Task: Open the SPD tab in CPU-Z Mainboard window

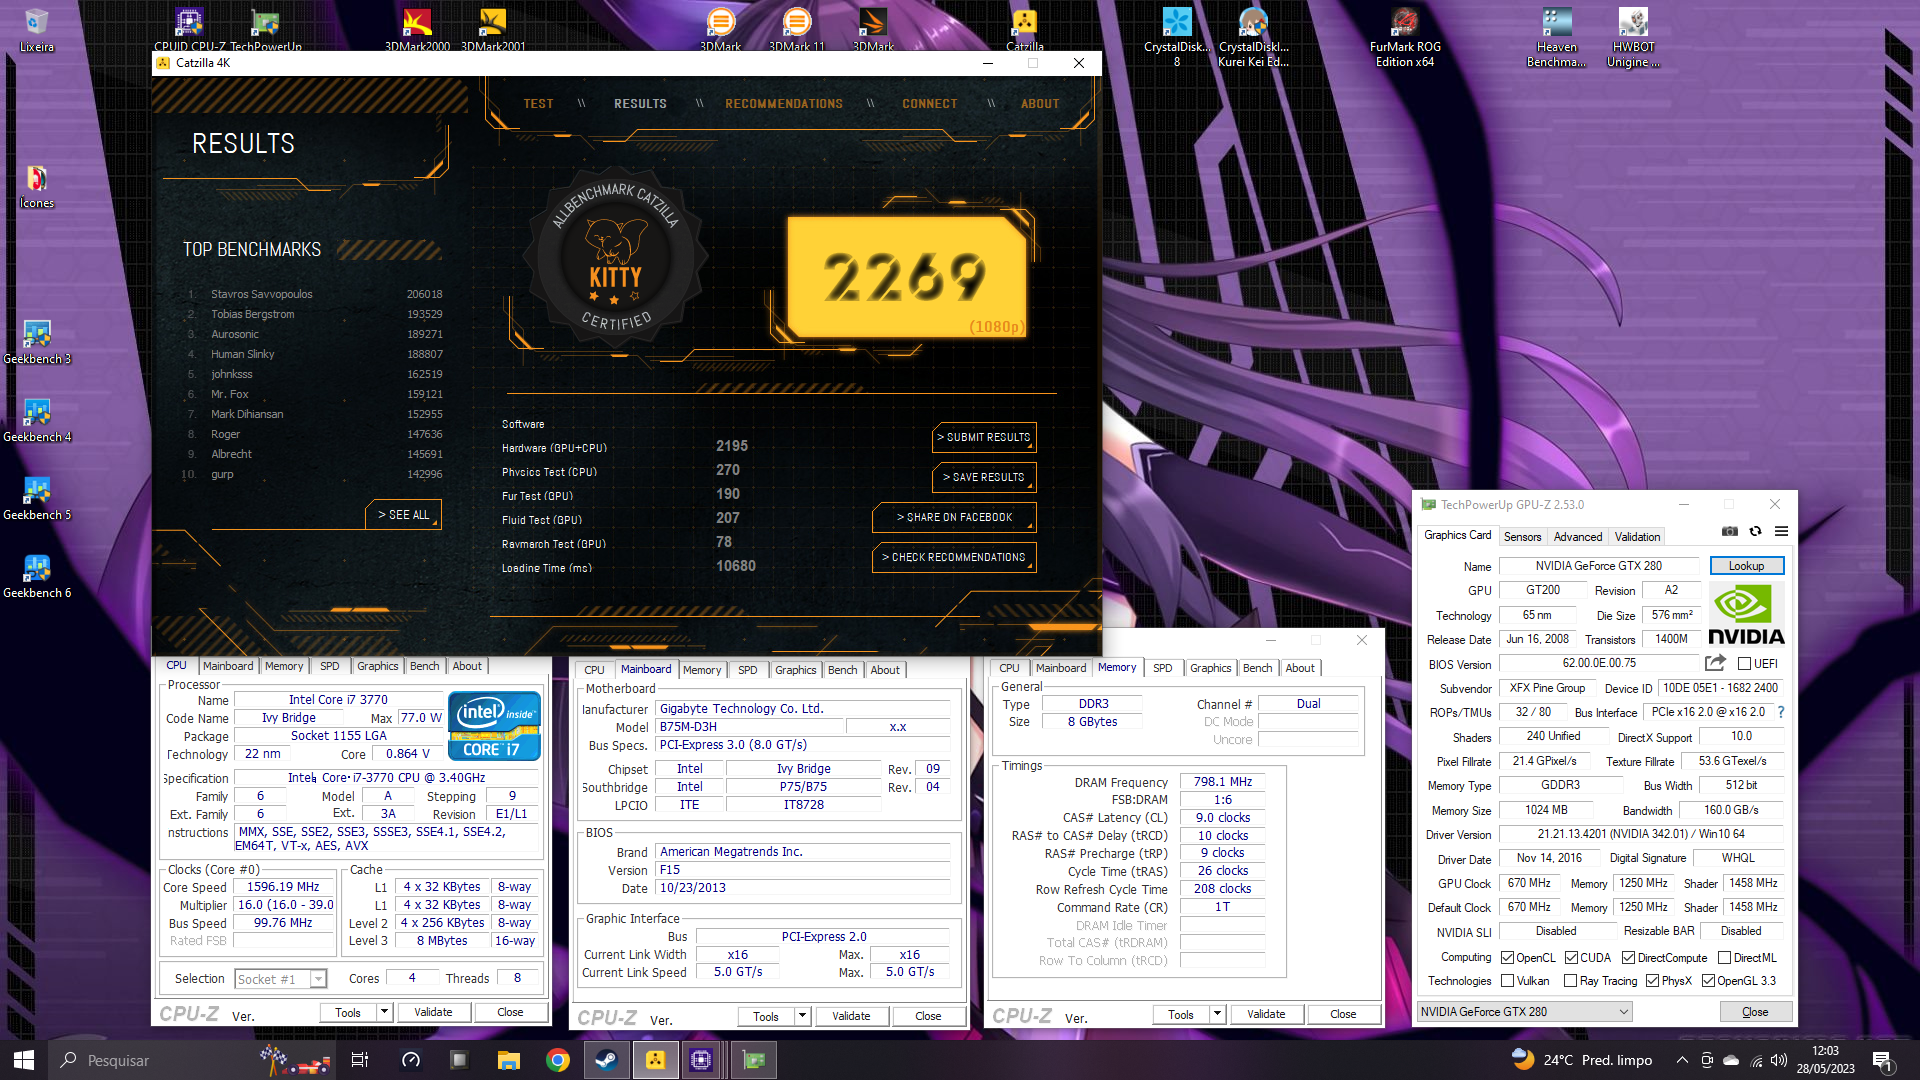Action: 747,670
